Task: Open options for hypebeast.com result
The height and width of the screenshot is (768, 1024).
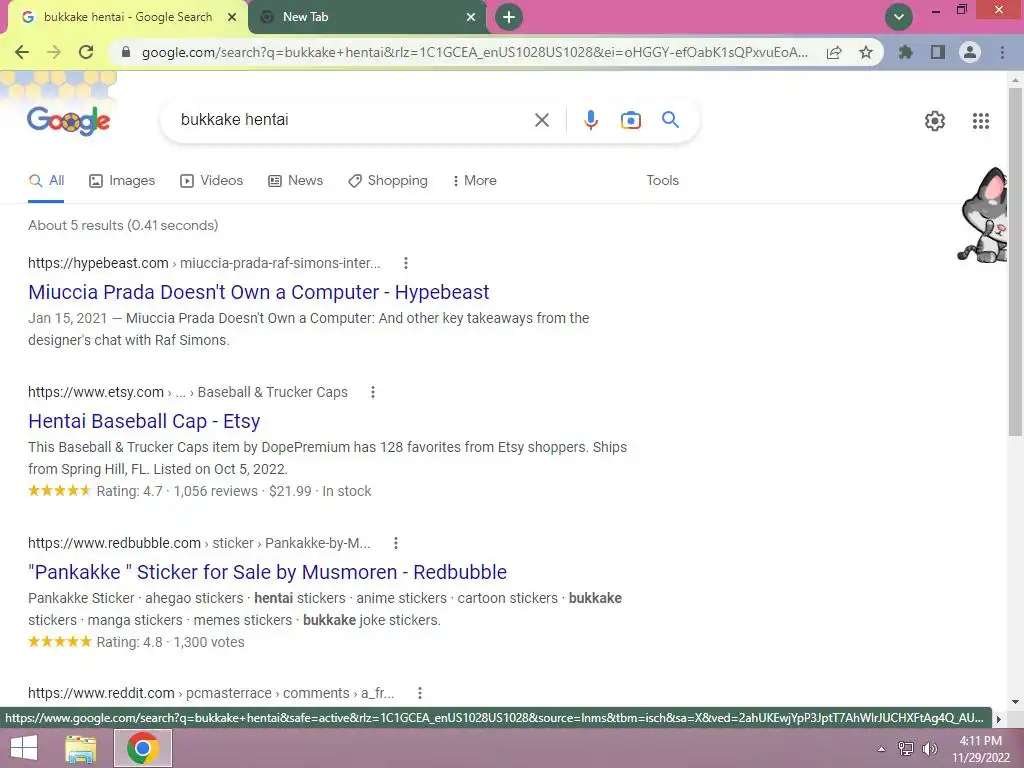Action: (x=406, y=263)
